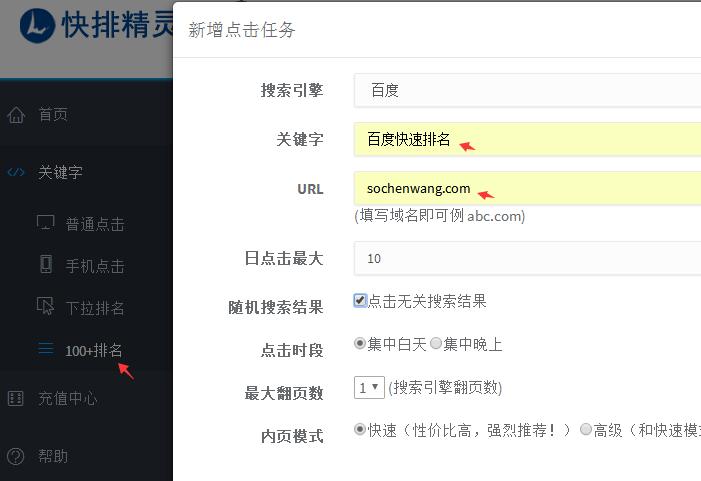701x481 pixels.
Task: Uncheck the 点击无关搜索结果 checkbox
Action: [x=360, y=300]
